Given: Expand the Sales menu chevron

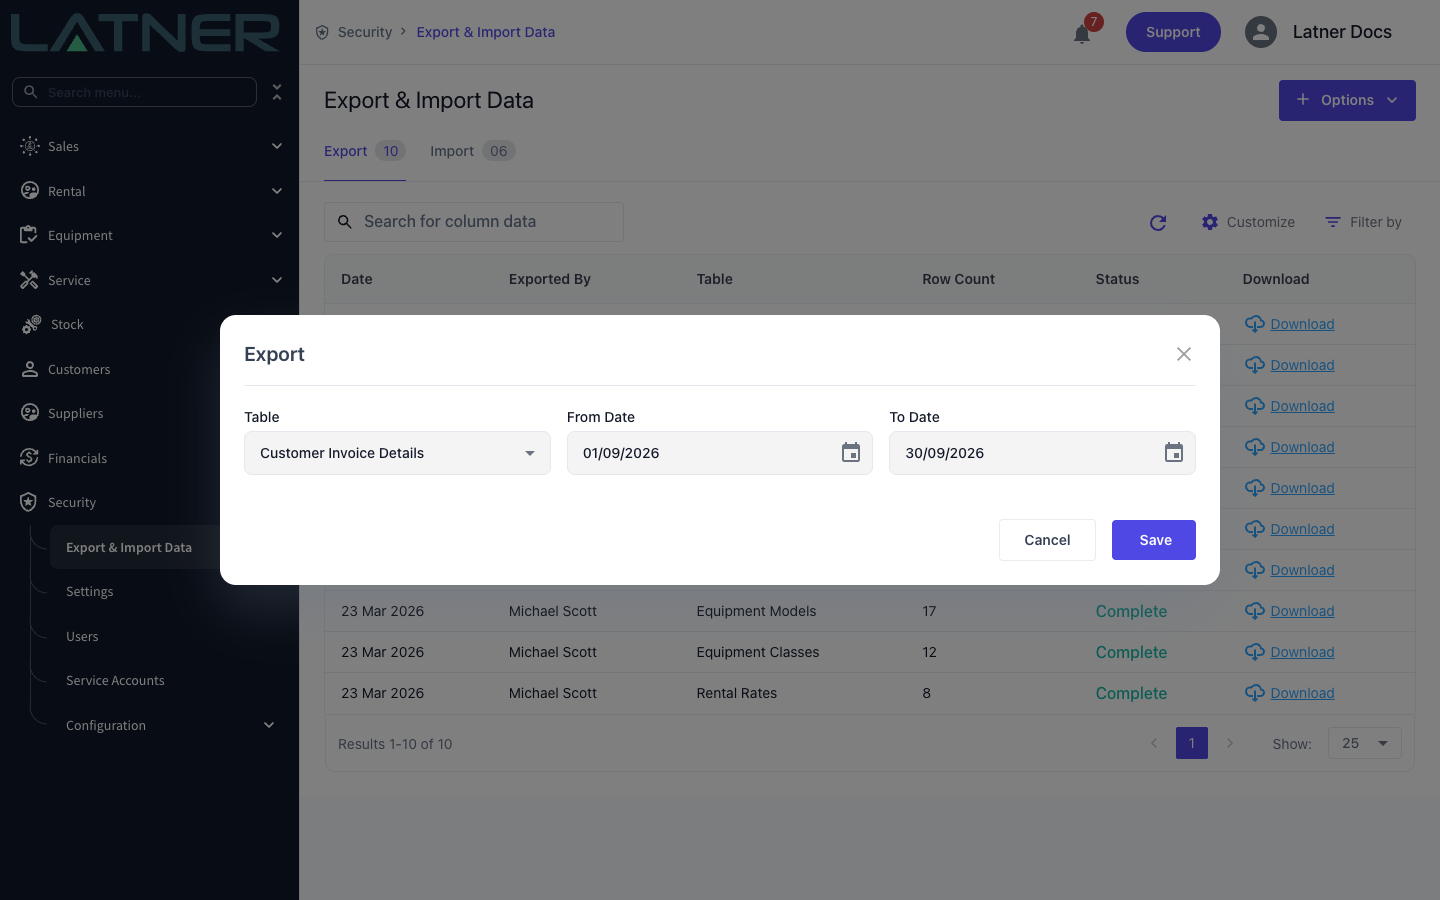Looking at the screenshot, I should coord(277,146).
